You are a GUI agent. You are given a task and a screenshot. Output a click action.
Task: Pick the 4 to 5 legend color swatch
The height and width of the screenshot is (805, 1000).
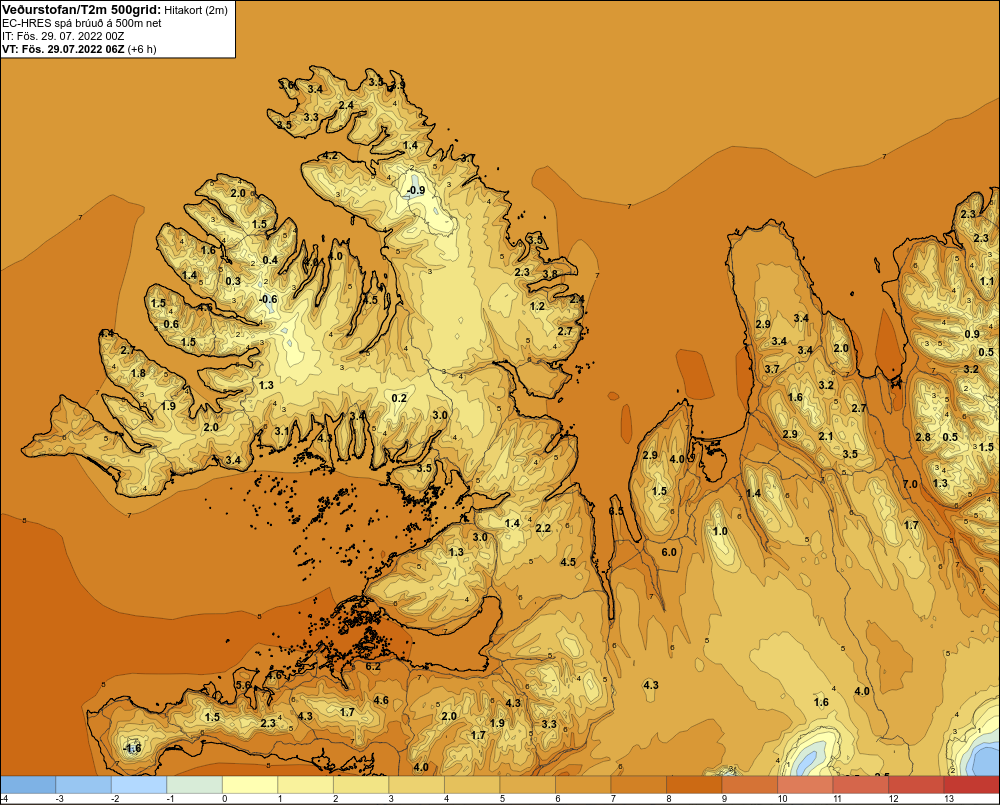[x=472, y=785]
